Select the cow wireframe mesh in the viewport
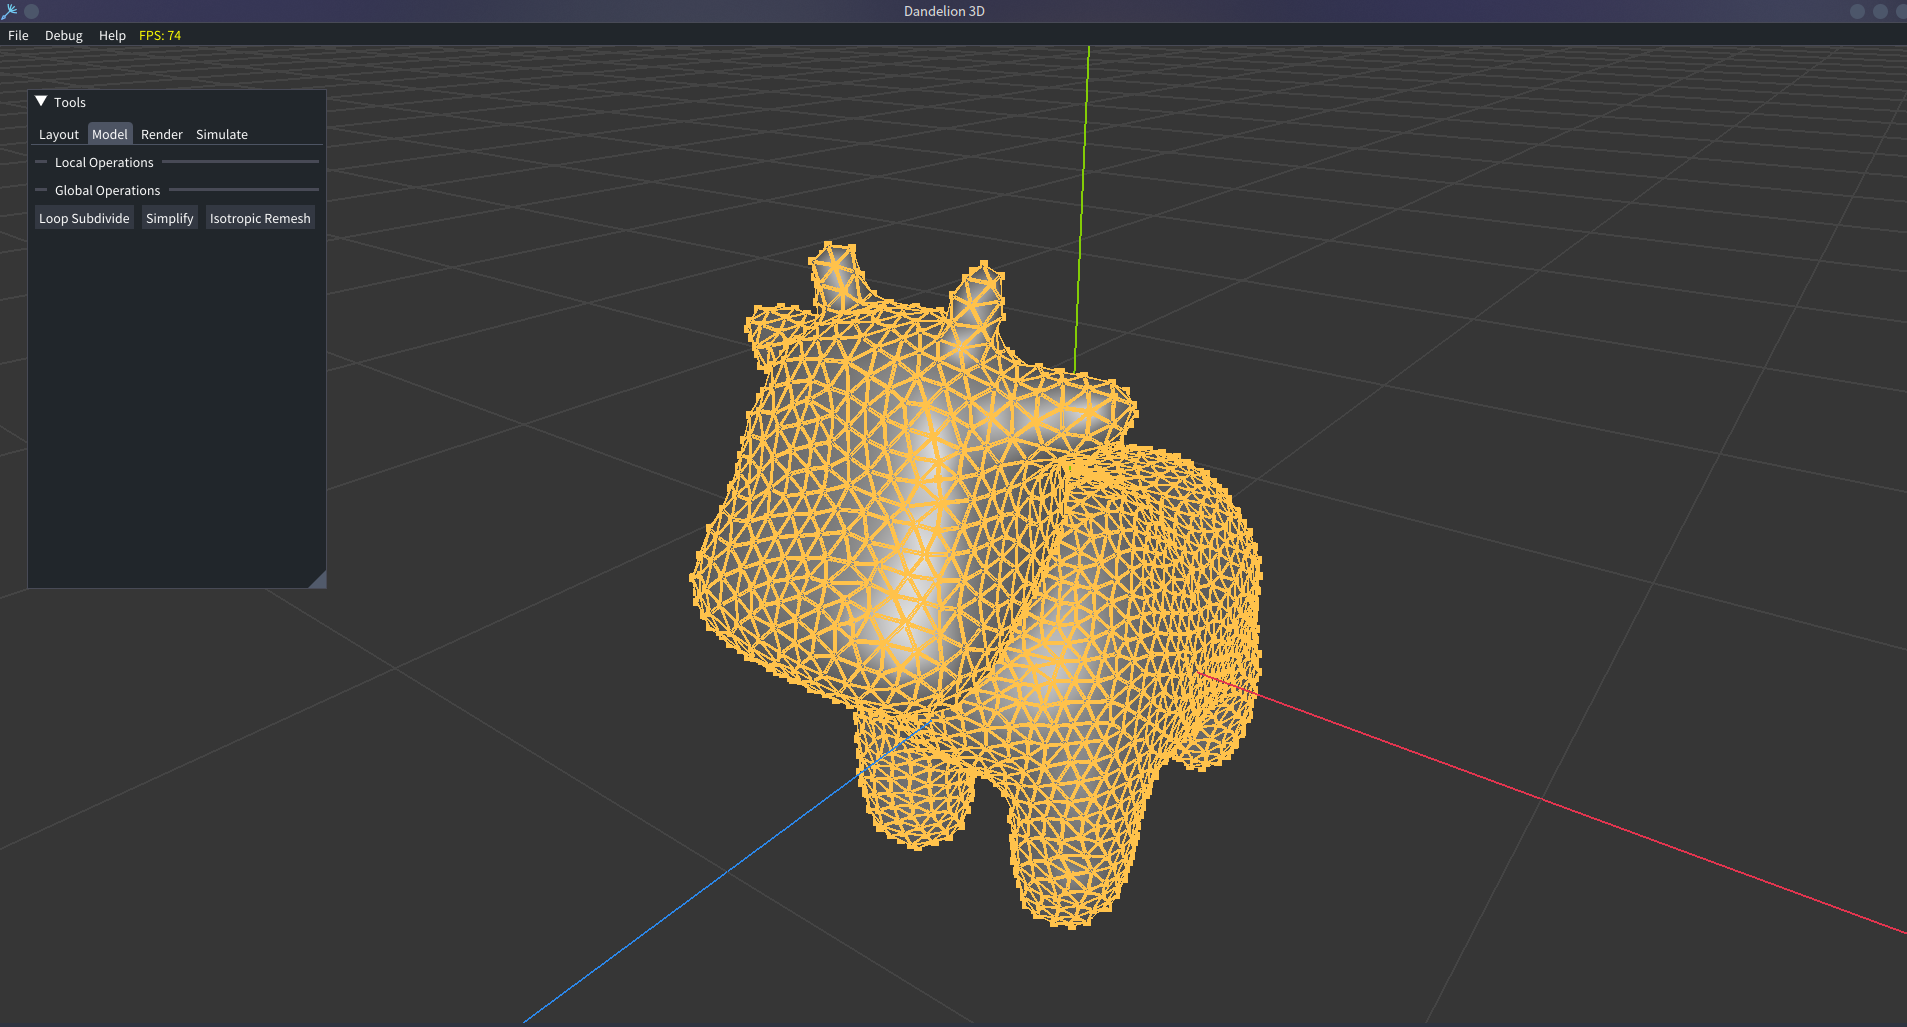Viewport: 1907px width, 1027px height. (x=960, y=560)
